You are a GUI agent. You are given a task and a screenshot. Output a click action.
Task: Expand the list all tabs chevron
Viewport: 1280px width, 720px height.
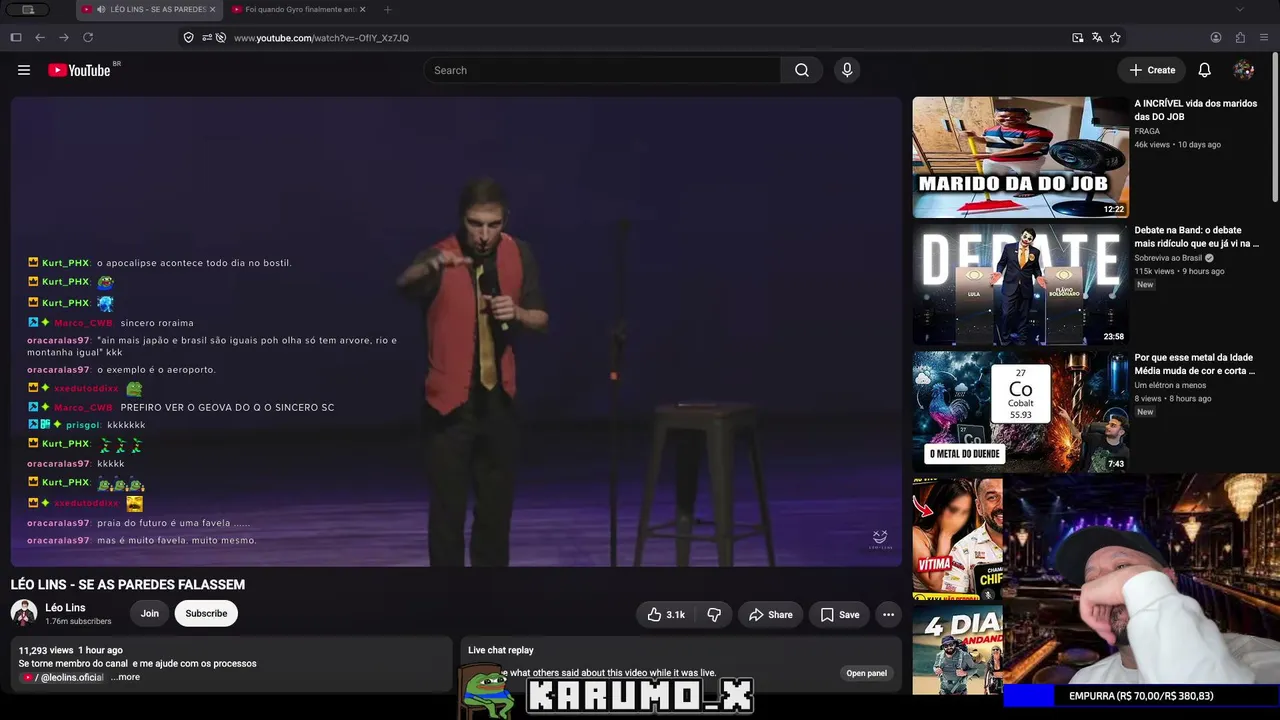1240,10
